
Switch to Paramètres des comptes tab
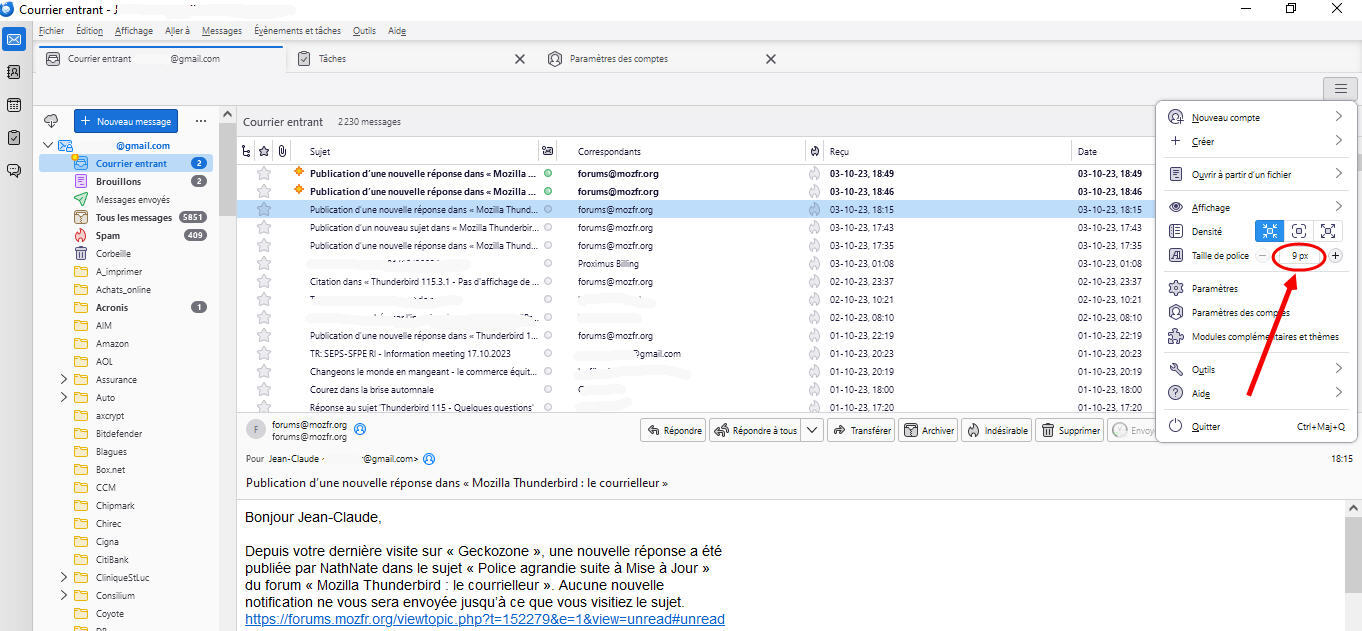(x=662, y=59)
